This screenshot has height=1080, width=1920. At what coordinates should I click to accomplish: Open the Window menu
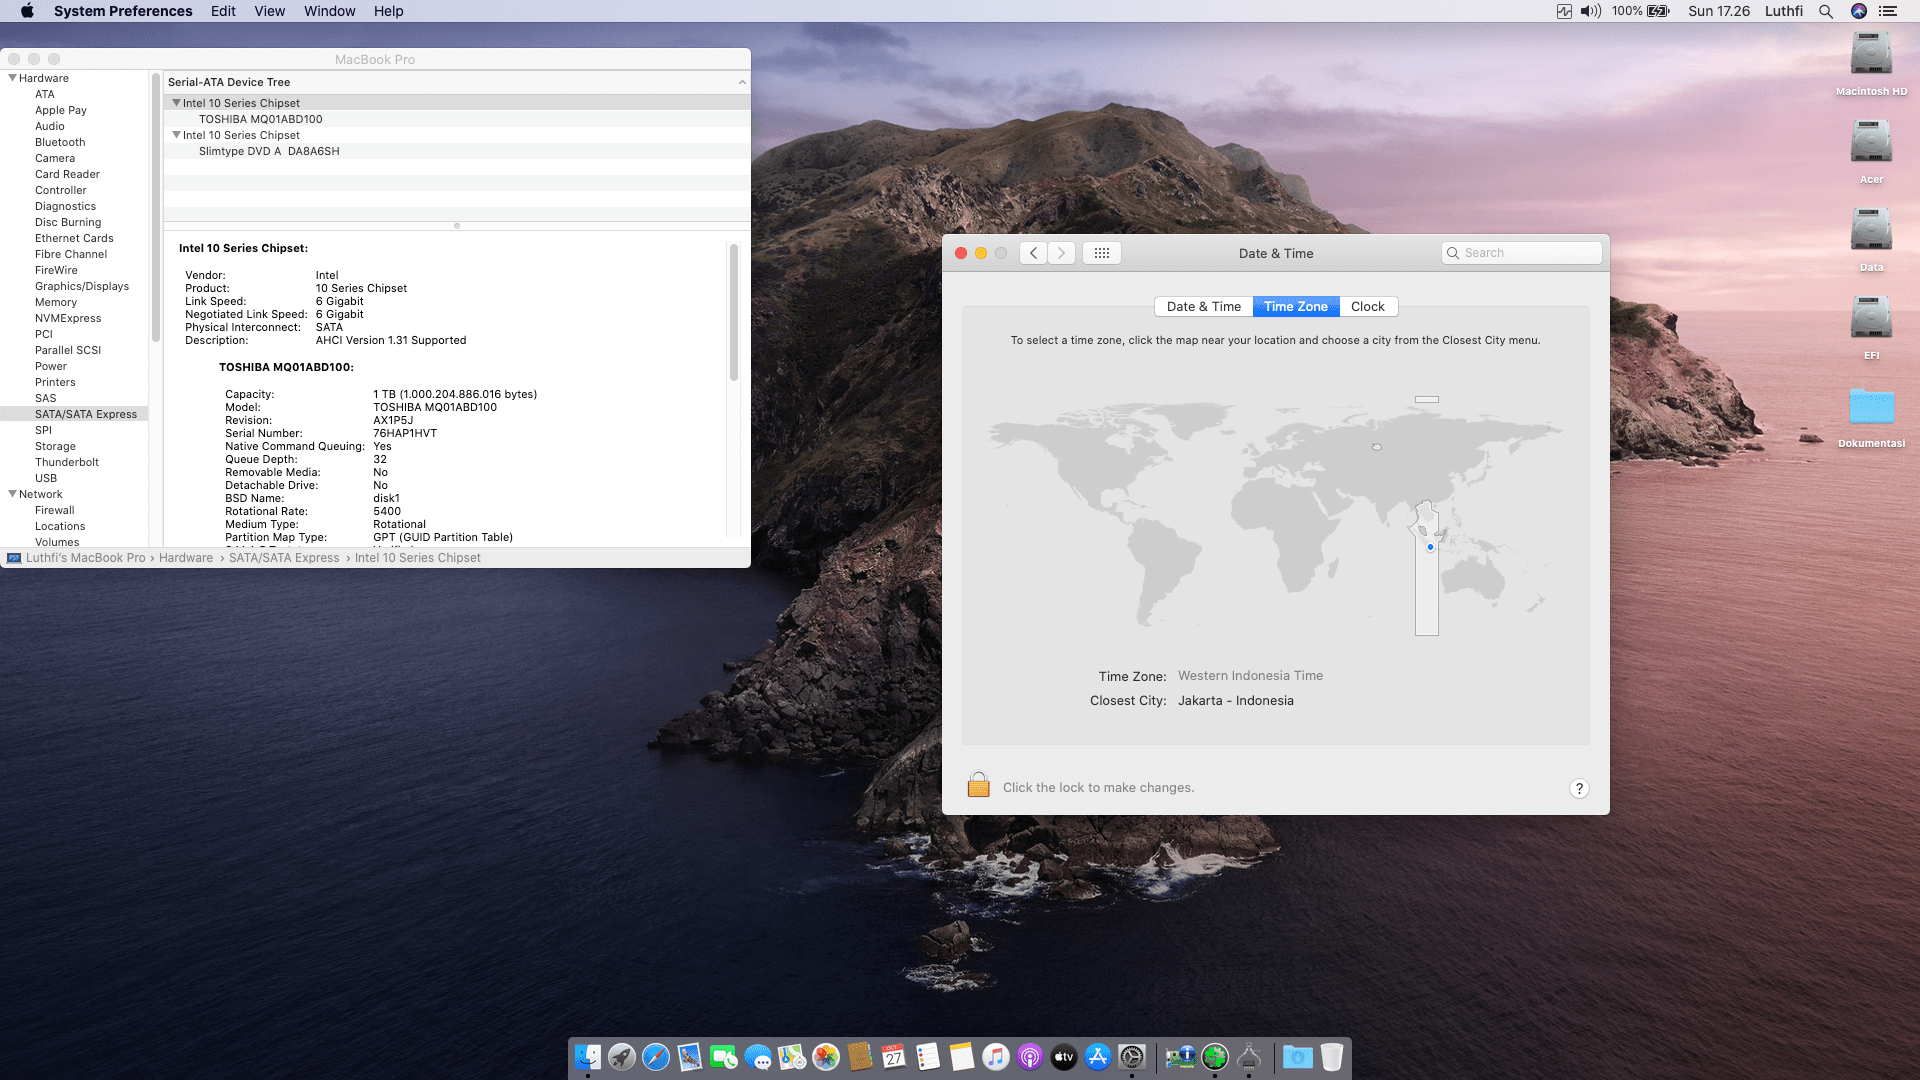(329, 11)
